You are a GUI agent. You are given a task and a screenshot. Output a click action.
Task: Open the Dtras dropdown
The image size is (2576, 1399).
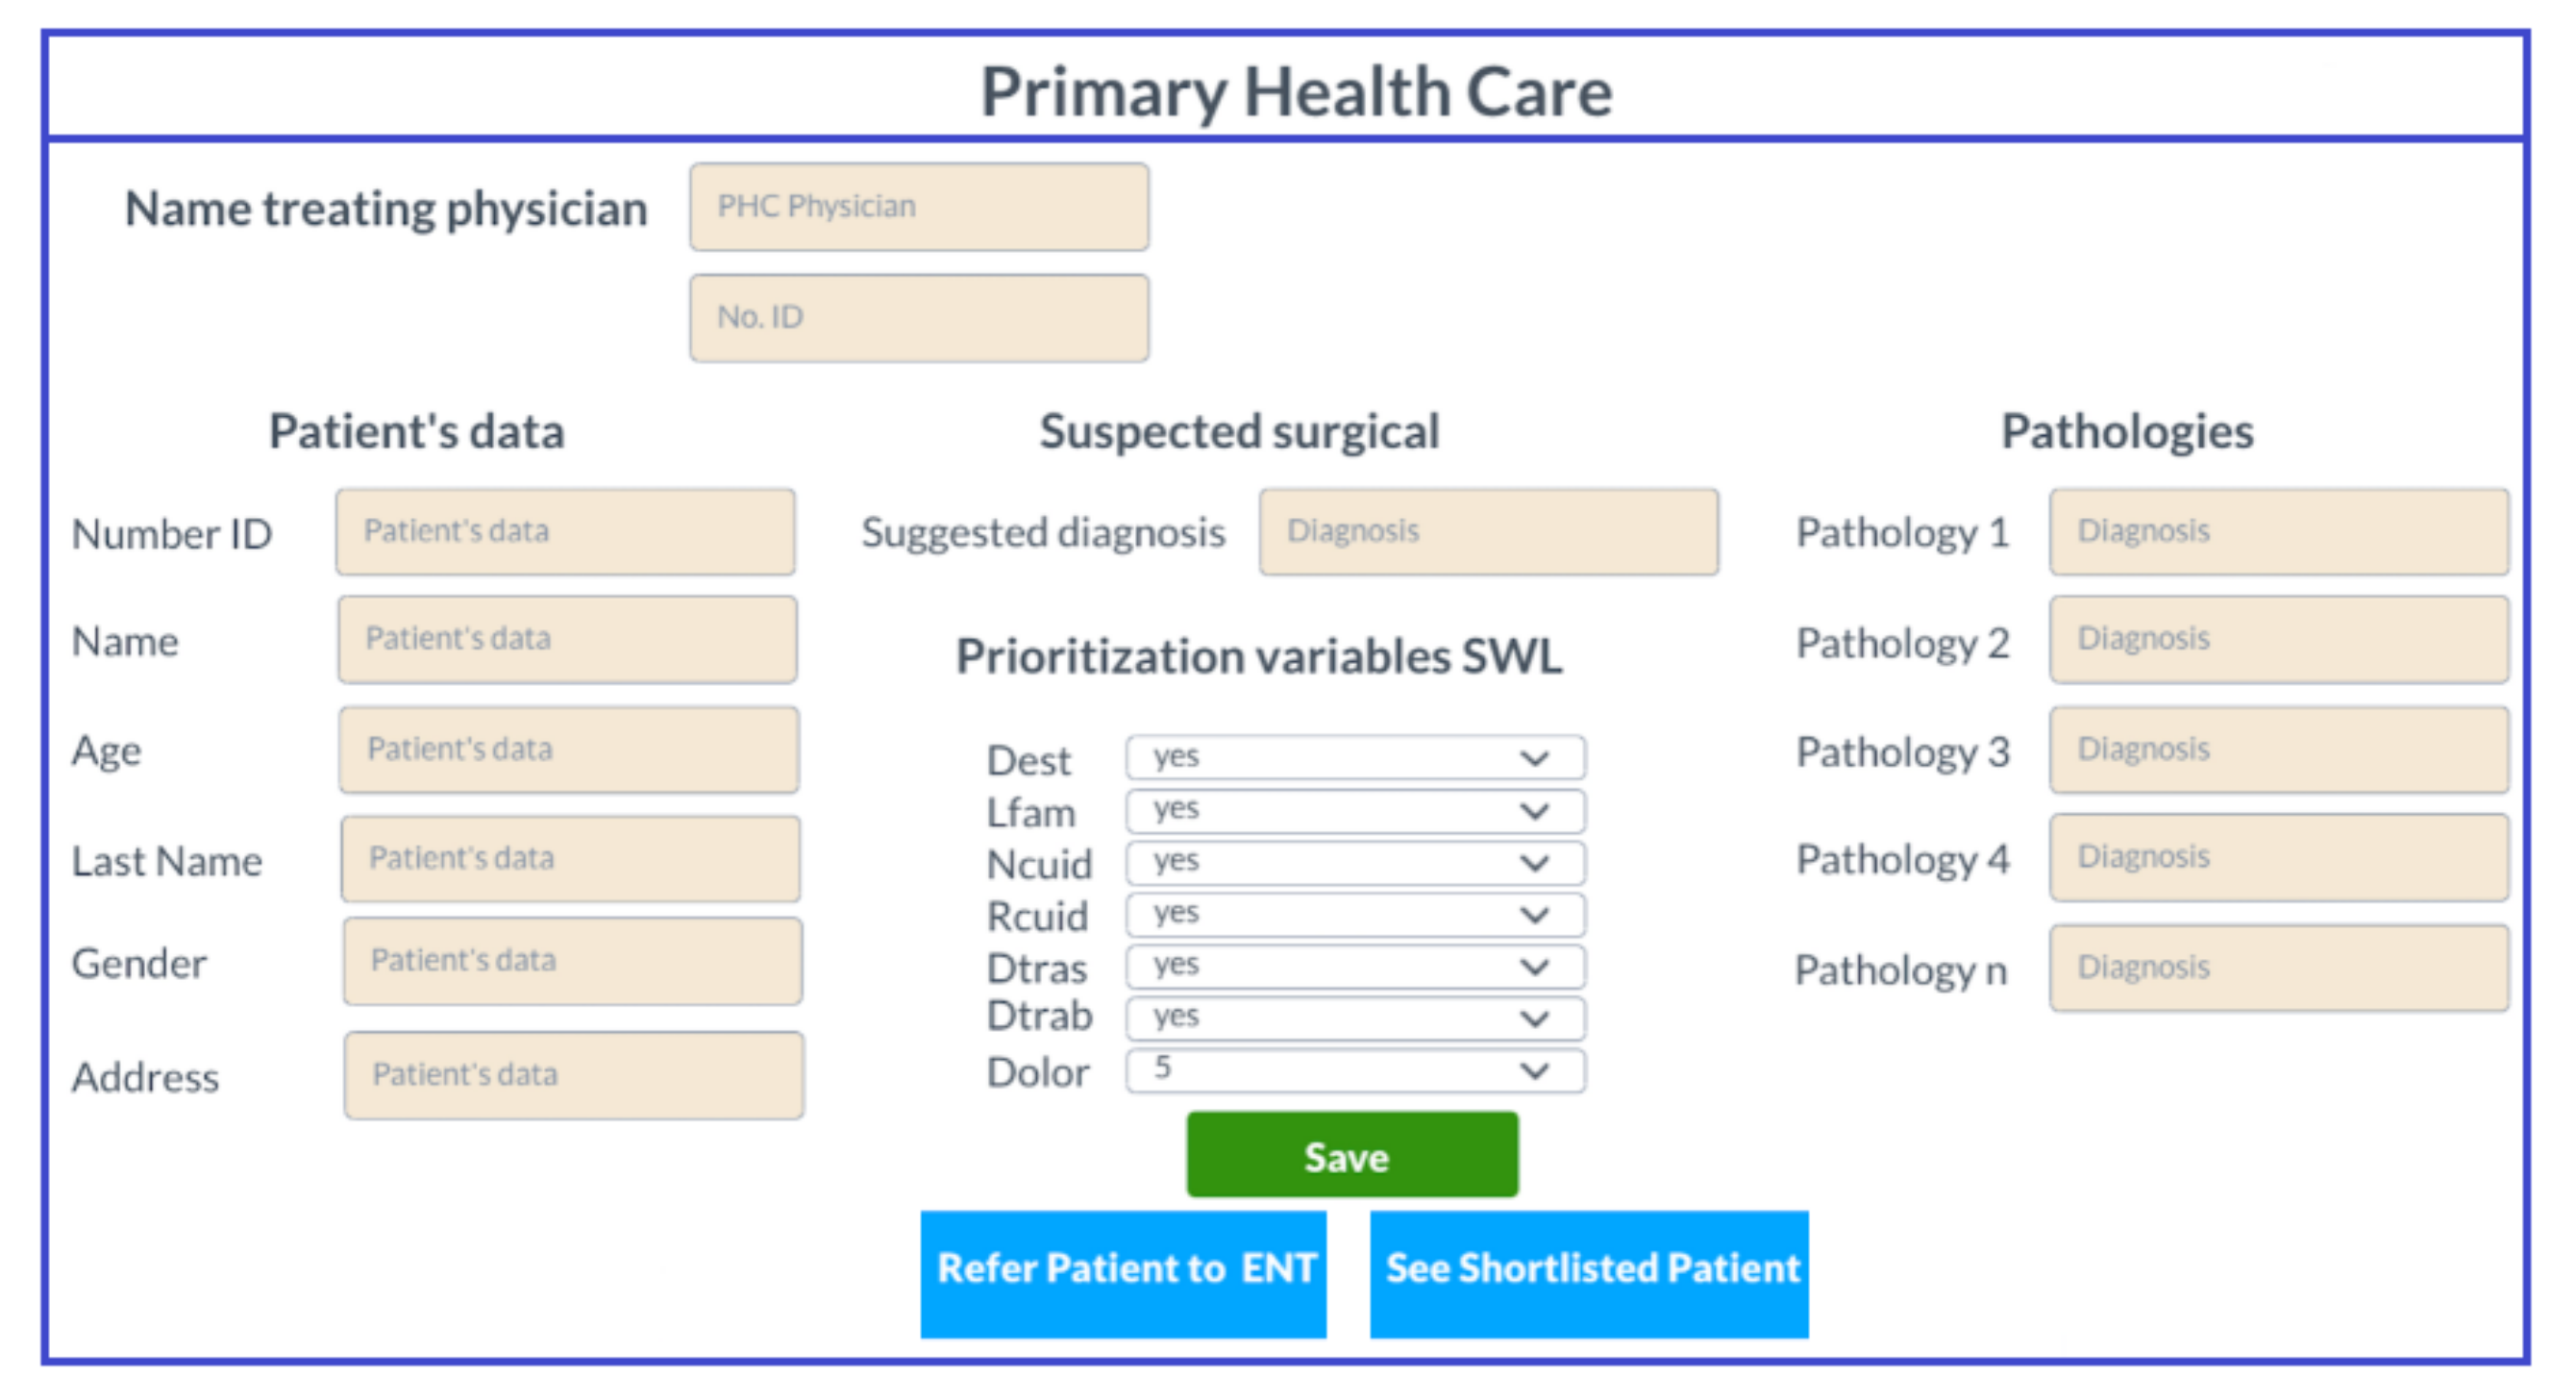(1354, 966)
